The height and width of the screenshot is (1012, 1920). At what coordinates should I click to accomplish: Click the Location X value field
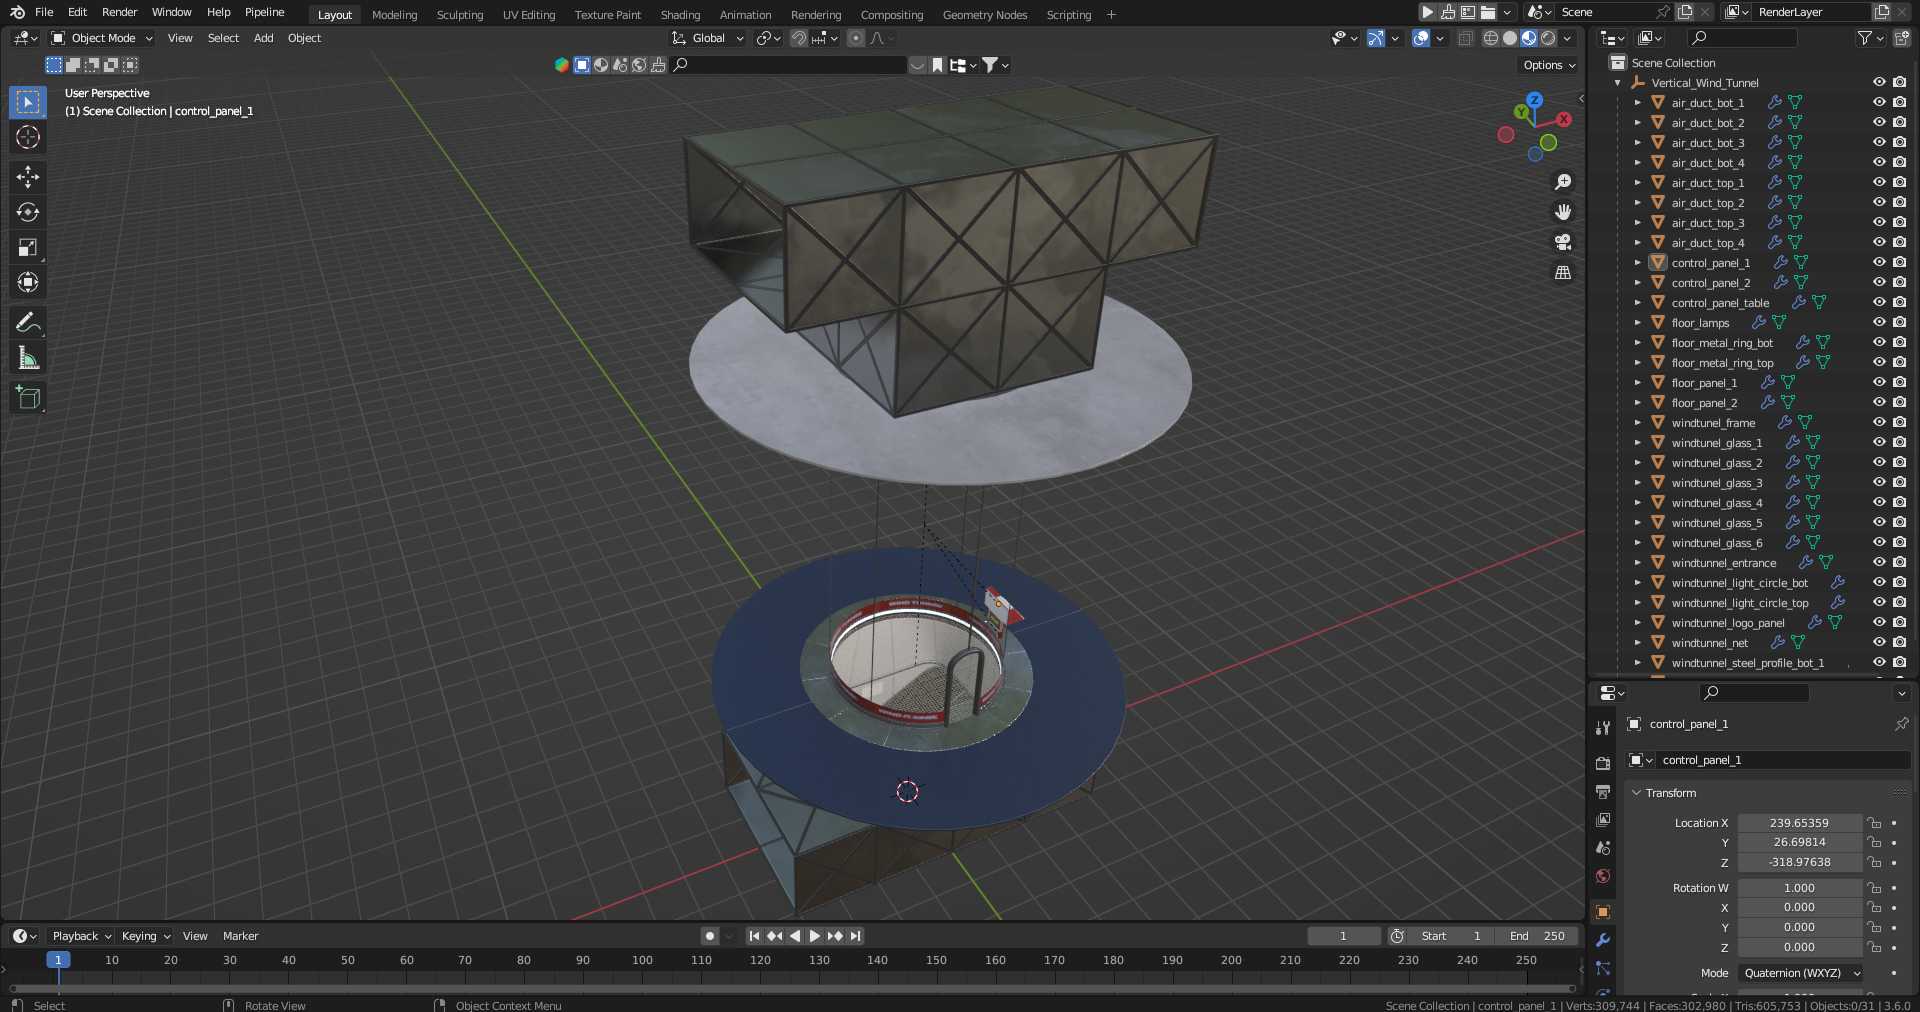tap(1799, 823)
